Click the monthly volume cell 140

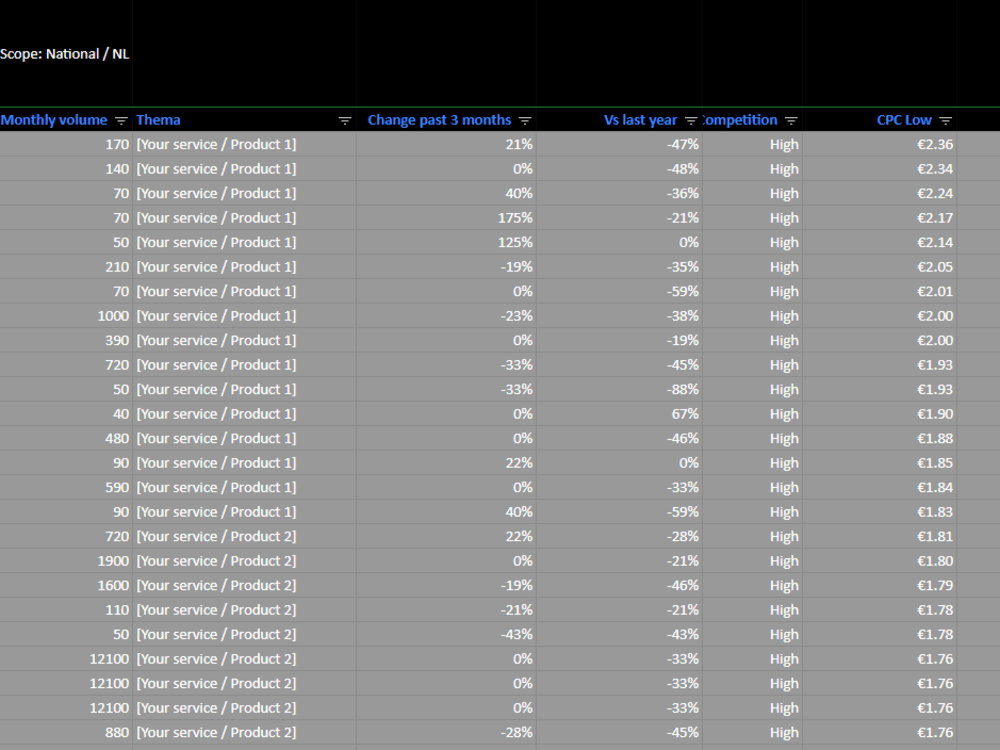click(66, 169)
